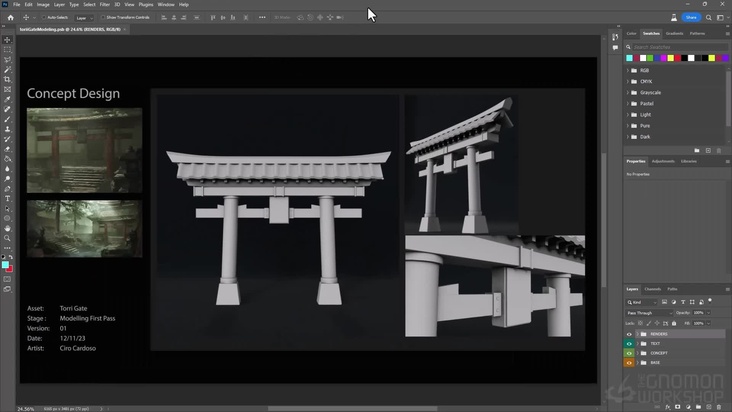
Task: Toggle lock transparent pixels
Action: point(640,323)
